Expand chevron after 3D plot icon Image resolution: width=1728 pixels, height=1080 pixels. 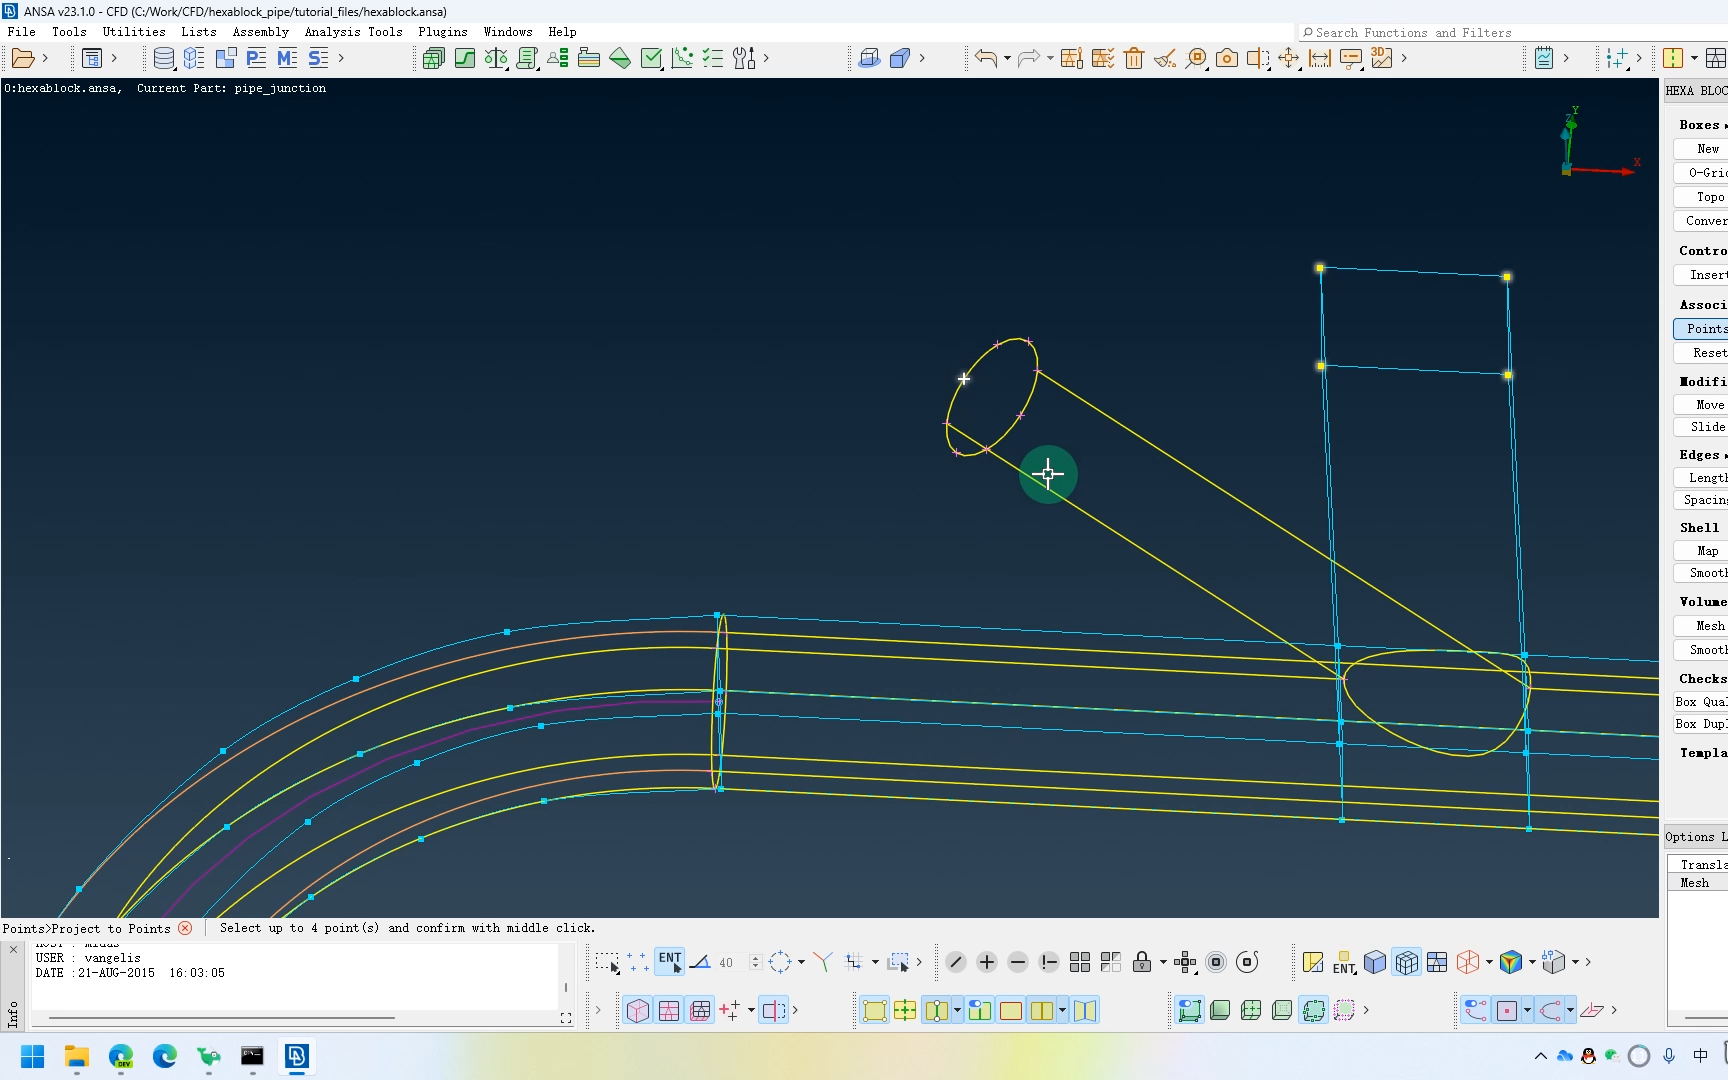pyautogui.click(x=1404, y=58)
